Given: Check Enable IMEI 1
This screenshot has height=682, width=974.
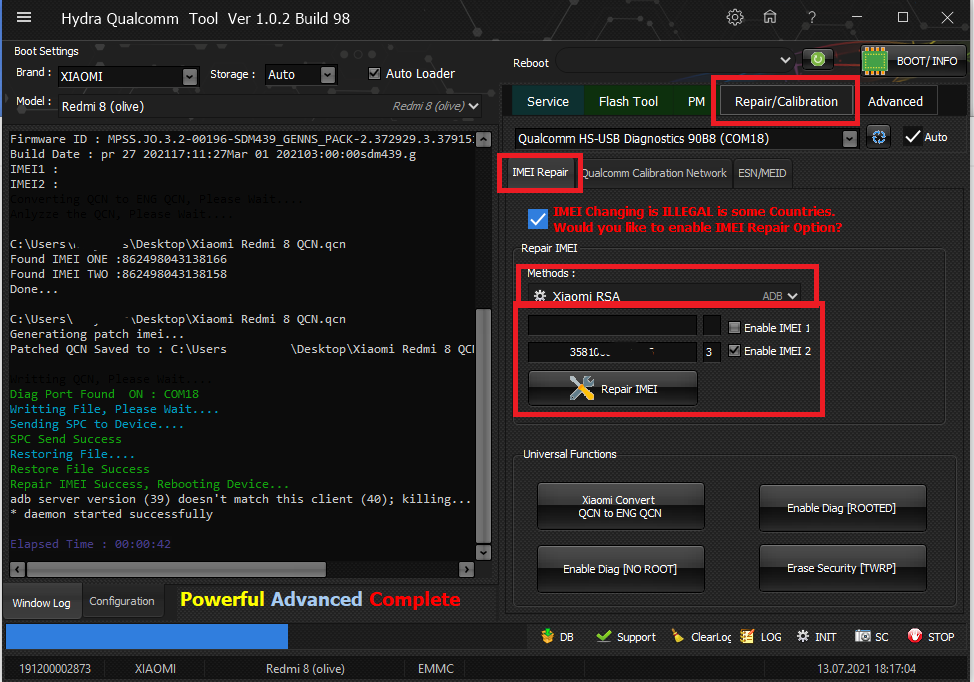Looking at the screenshot, I should coord(734,327).
